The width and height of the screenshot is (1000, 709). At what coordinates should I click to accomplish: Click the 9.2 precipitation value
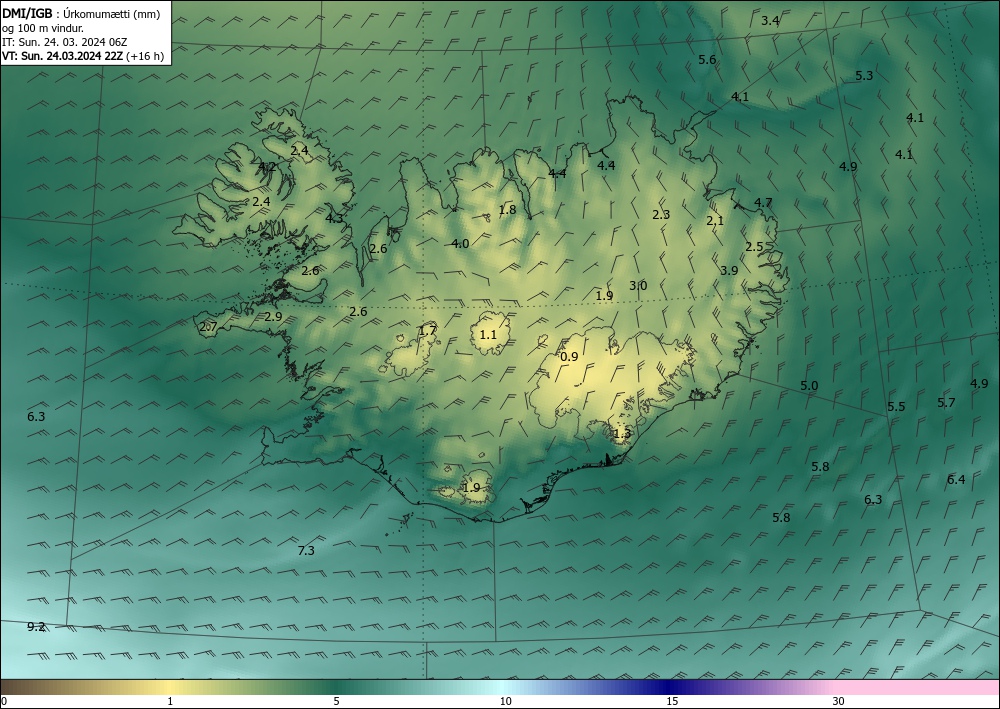pos(36,627)
